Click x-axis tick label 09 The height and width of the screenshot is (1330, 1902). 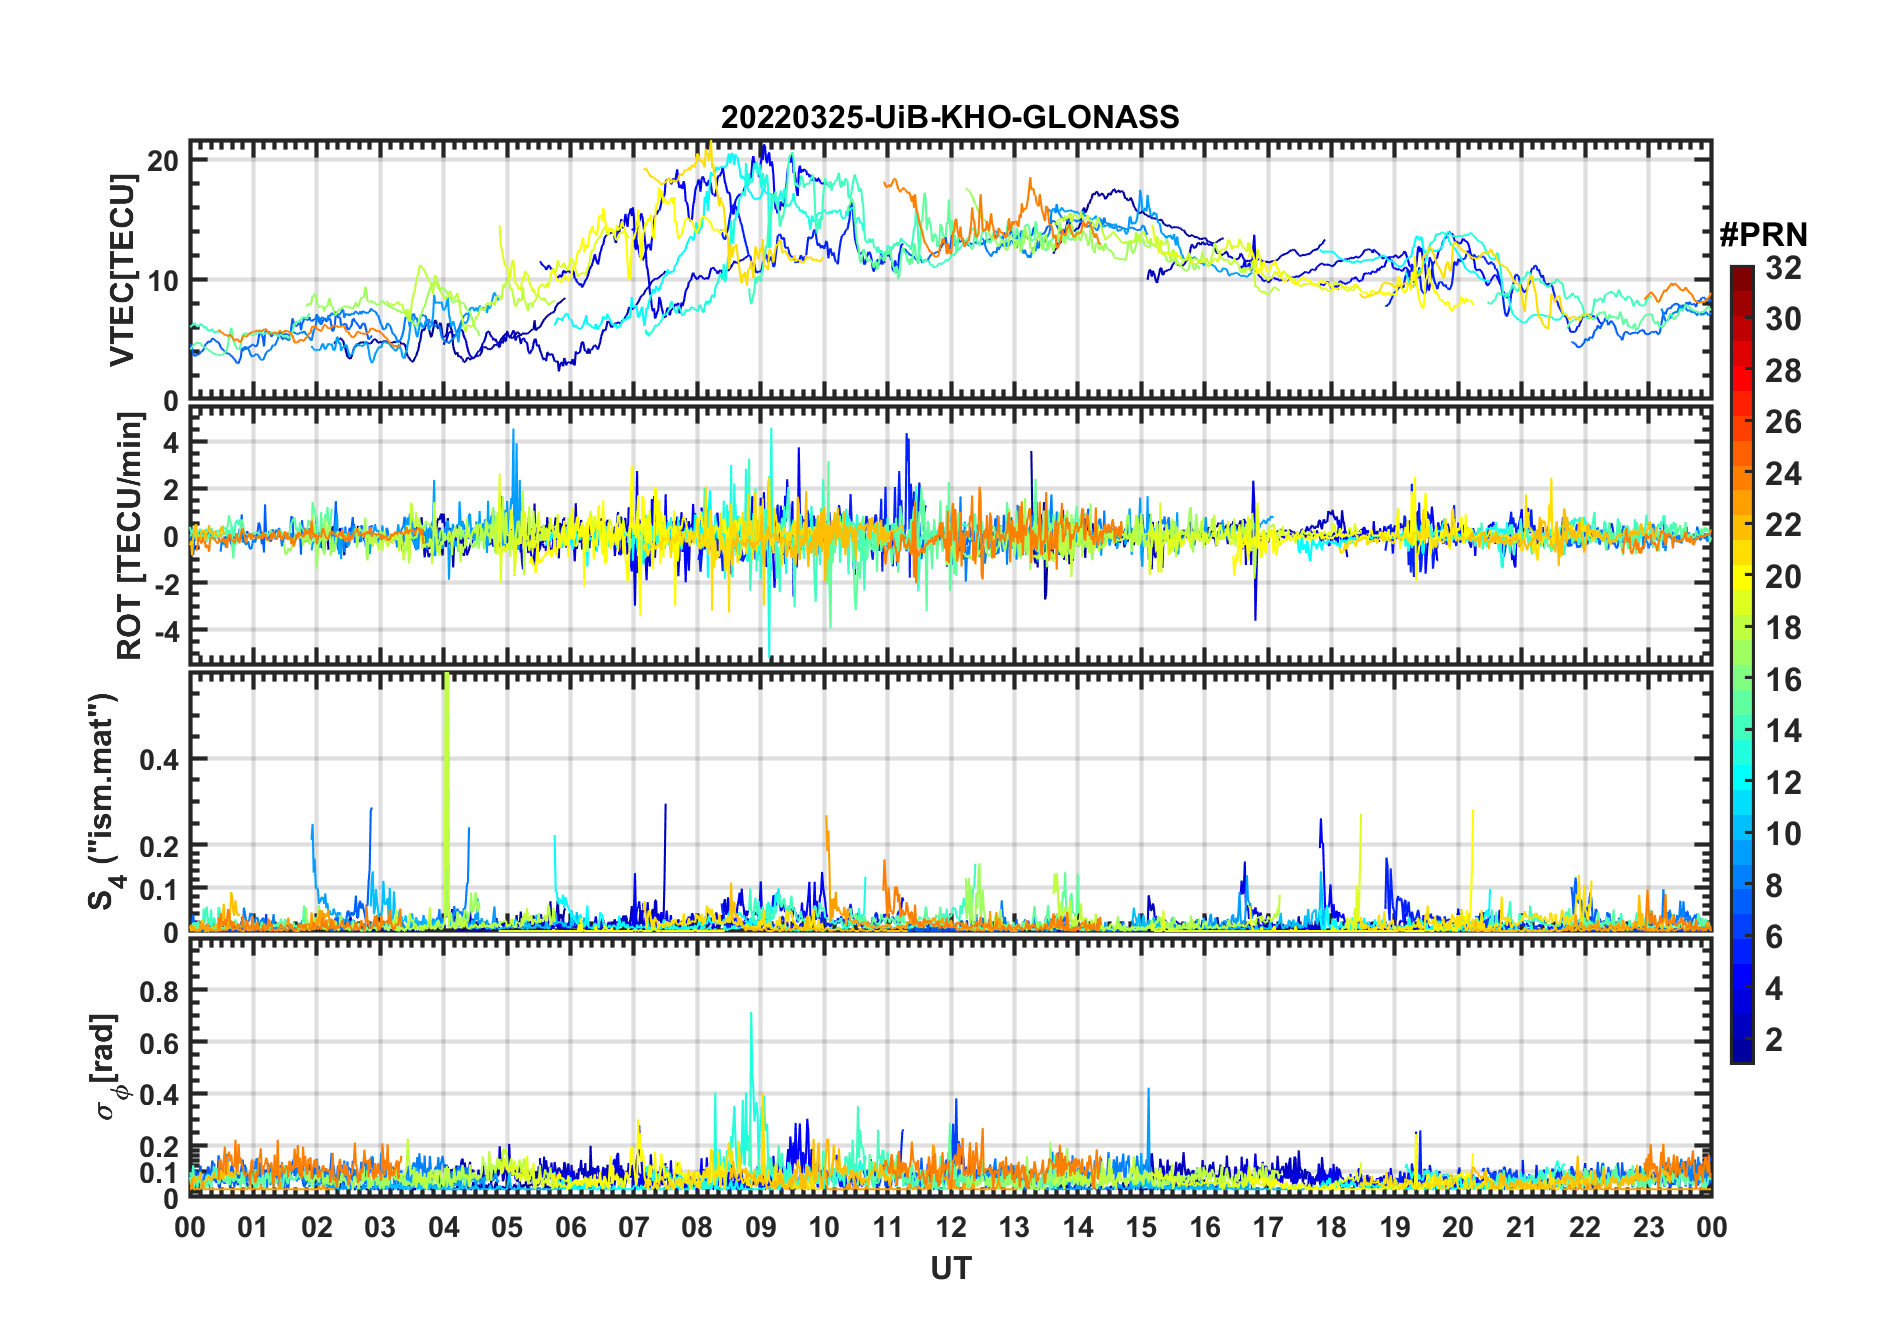[x=761, y=1228]
